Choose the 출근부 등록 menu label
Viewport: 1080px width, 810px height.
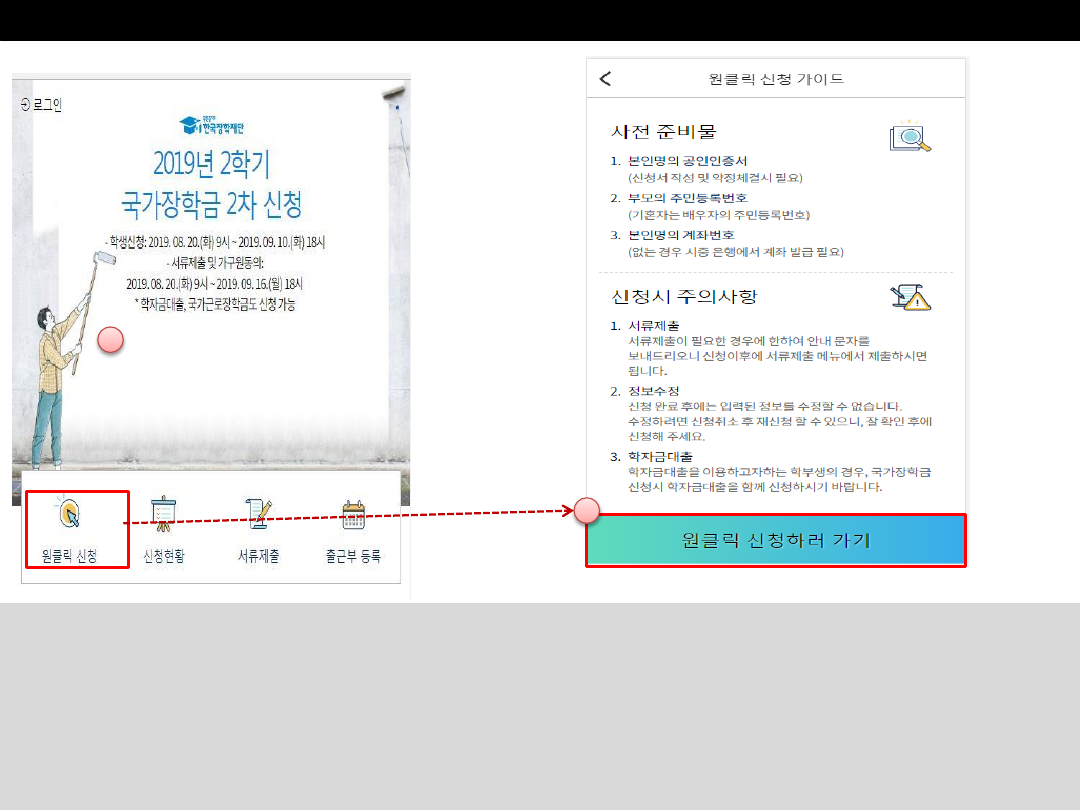353,556
